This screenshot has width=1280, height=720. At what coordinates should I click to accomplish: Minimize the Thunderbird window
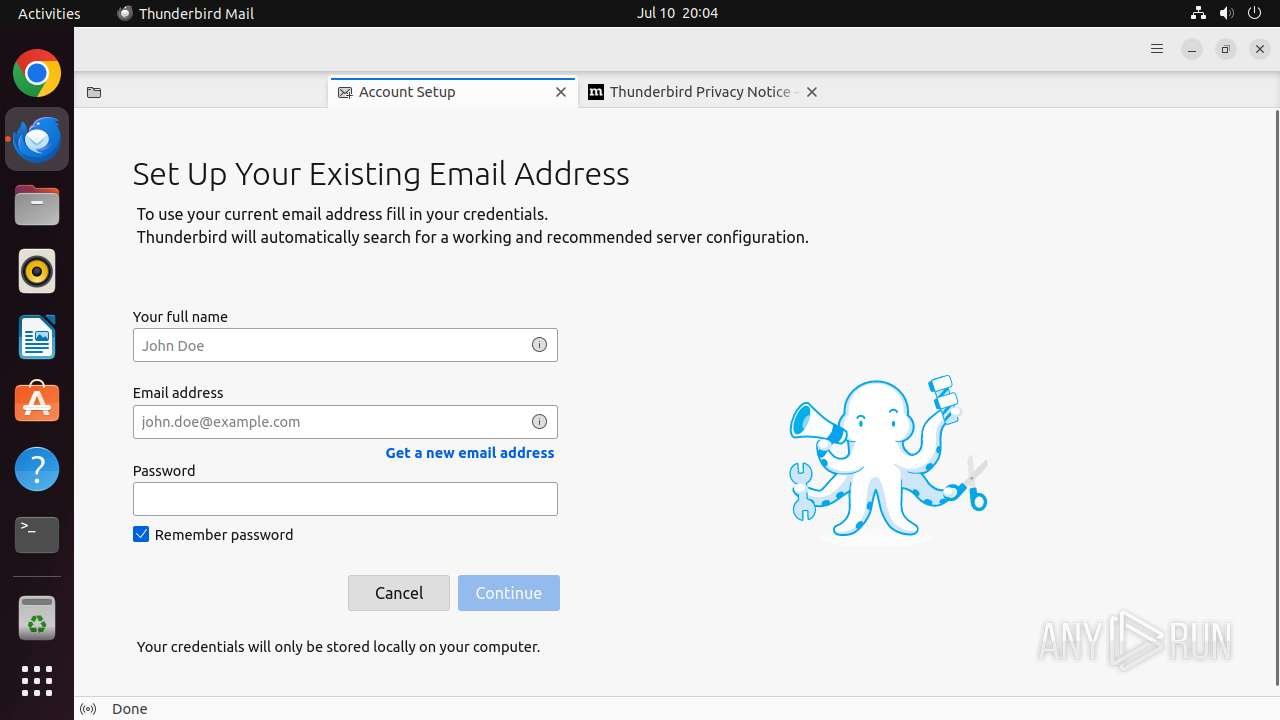coord(1192,49)
